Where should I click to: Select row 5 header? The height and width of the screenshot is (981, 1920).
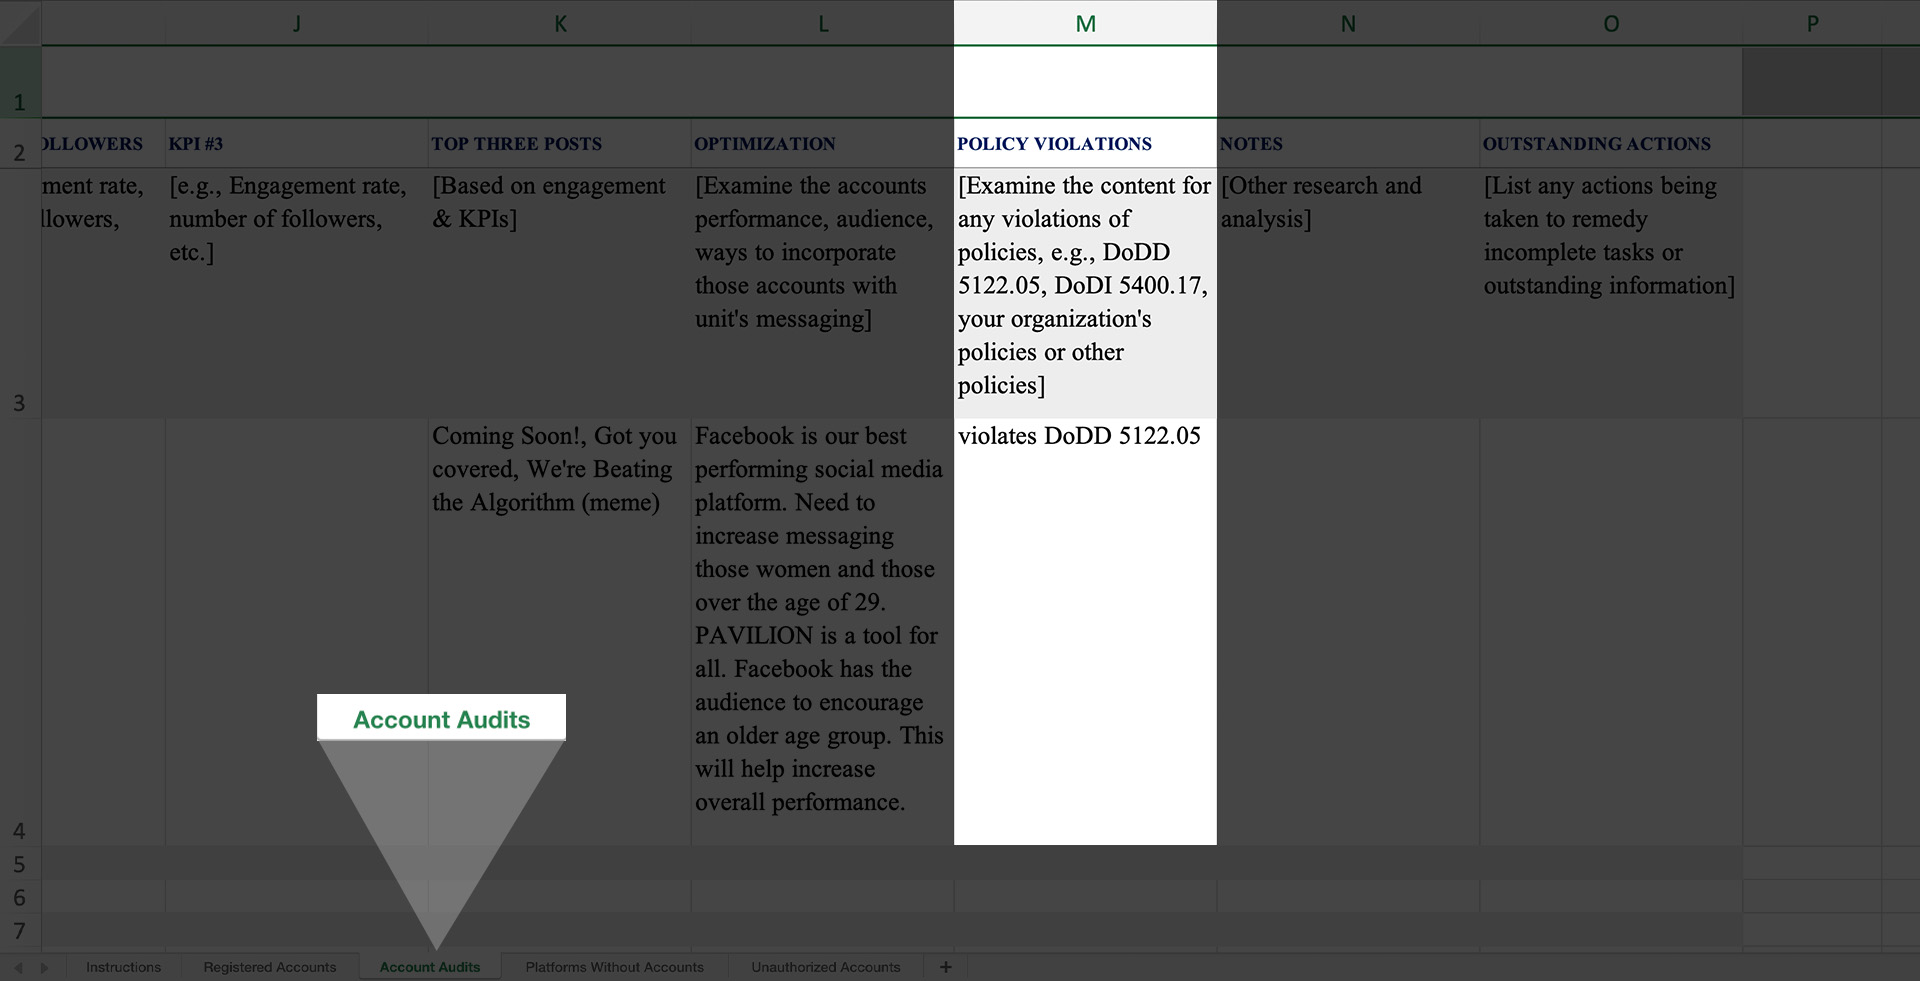pyautogui.click(x=20, y=863)
